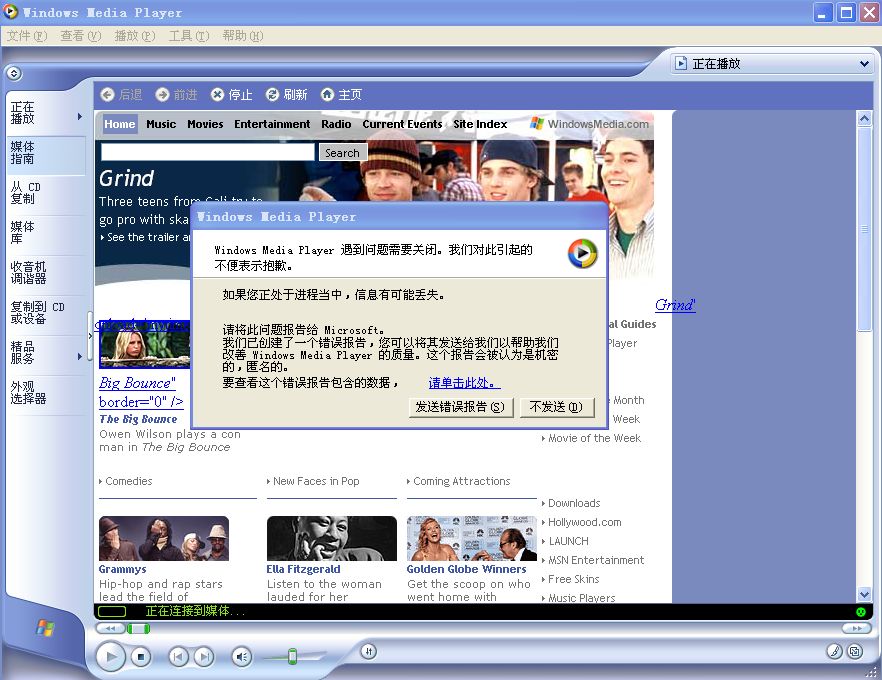This screenshot has height=680, width=882.
Task: Go to home page via 主页 icon
Action: click(x=327, y=94)
